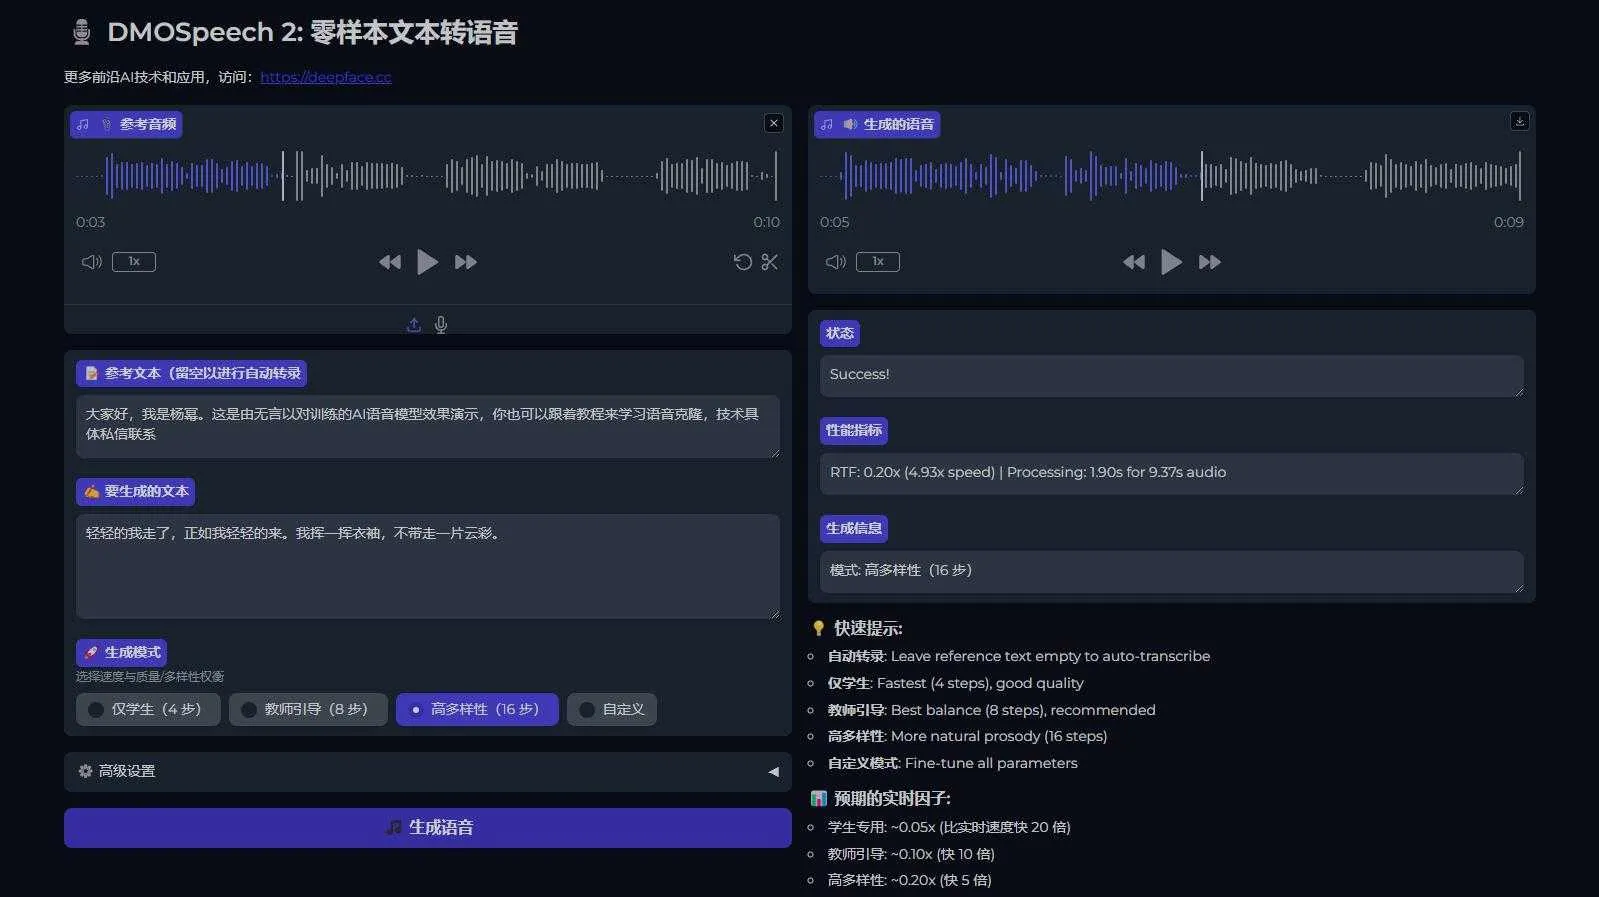Download the generated speech audio
The image size is (1599, 897).
(x=1519, y=122)
